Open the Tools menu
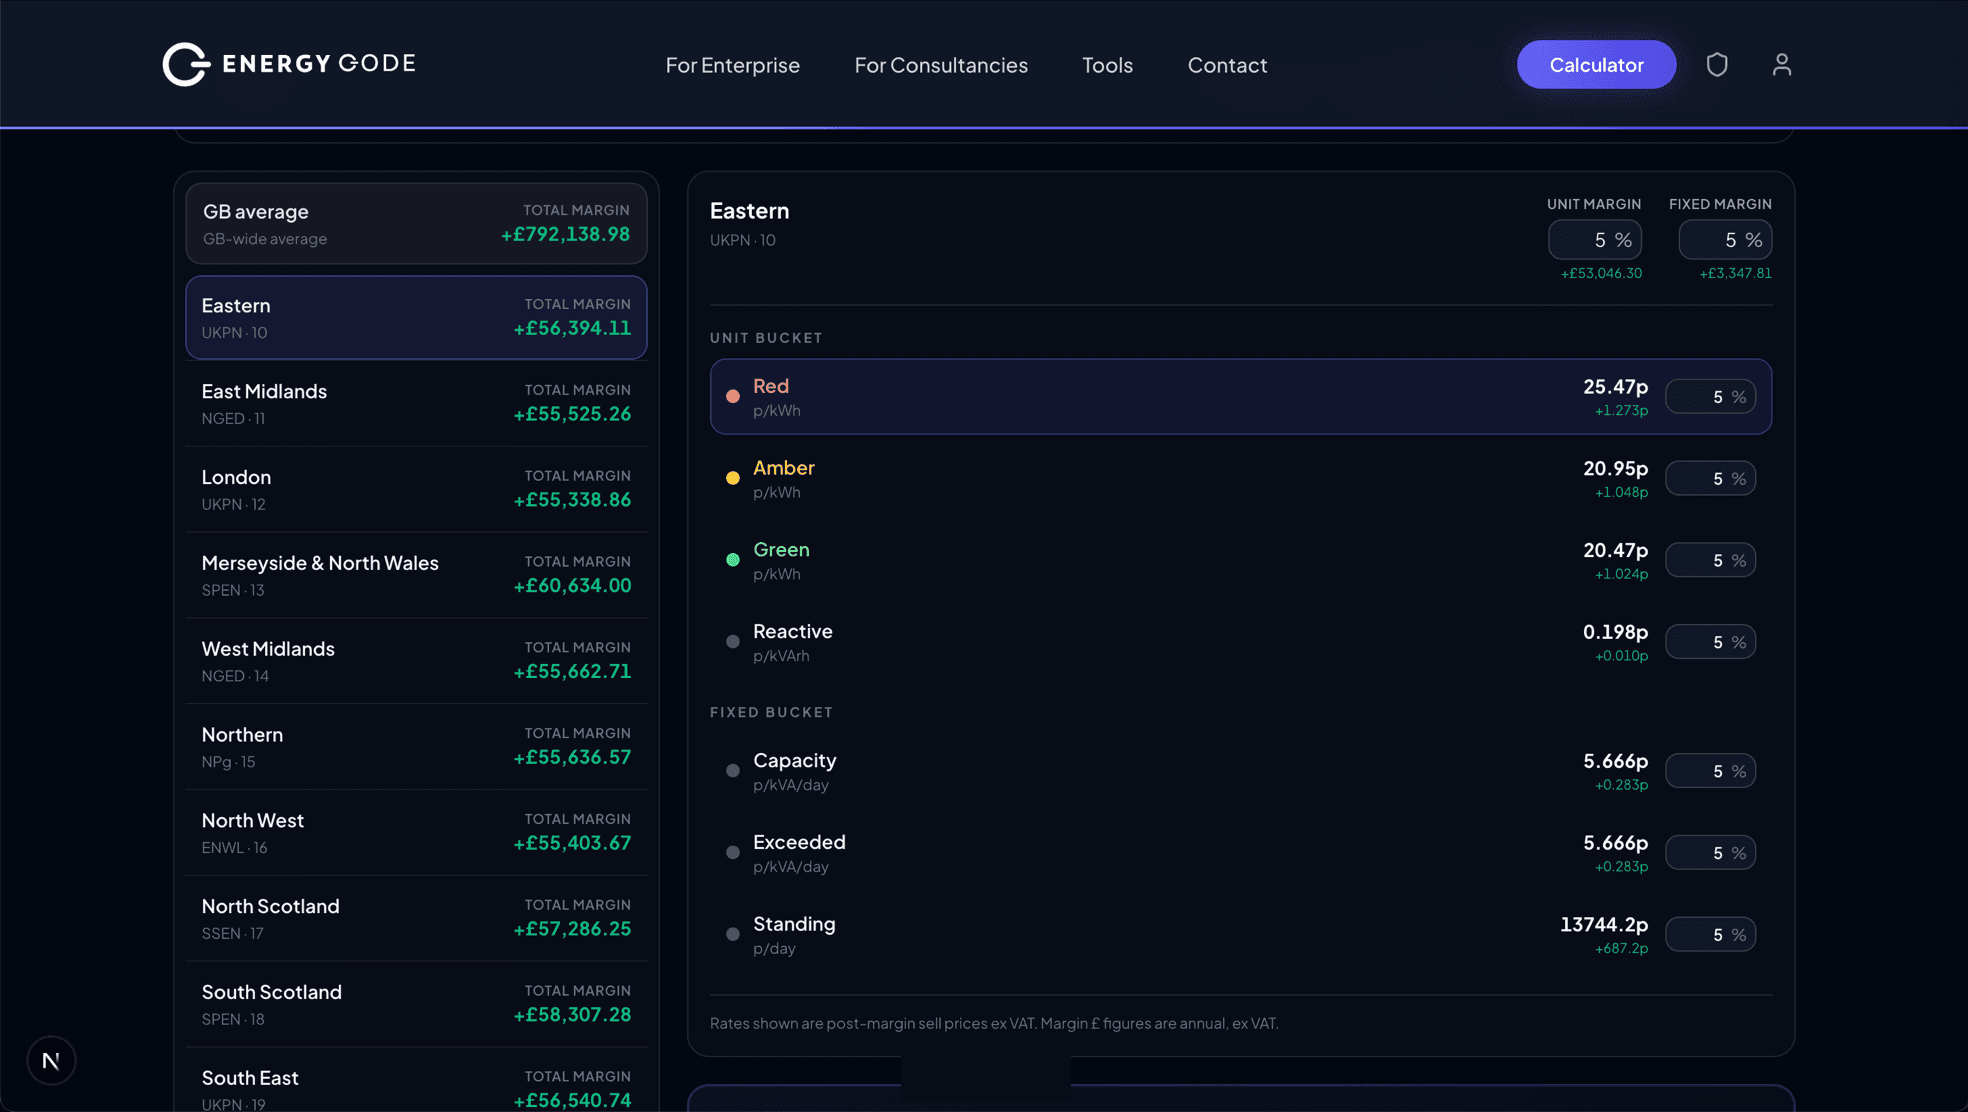Viewport: 1968px width, 1112px height. click(1107, 65)
